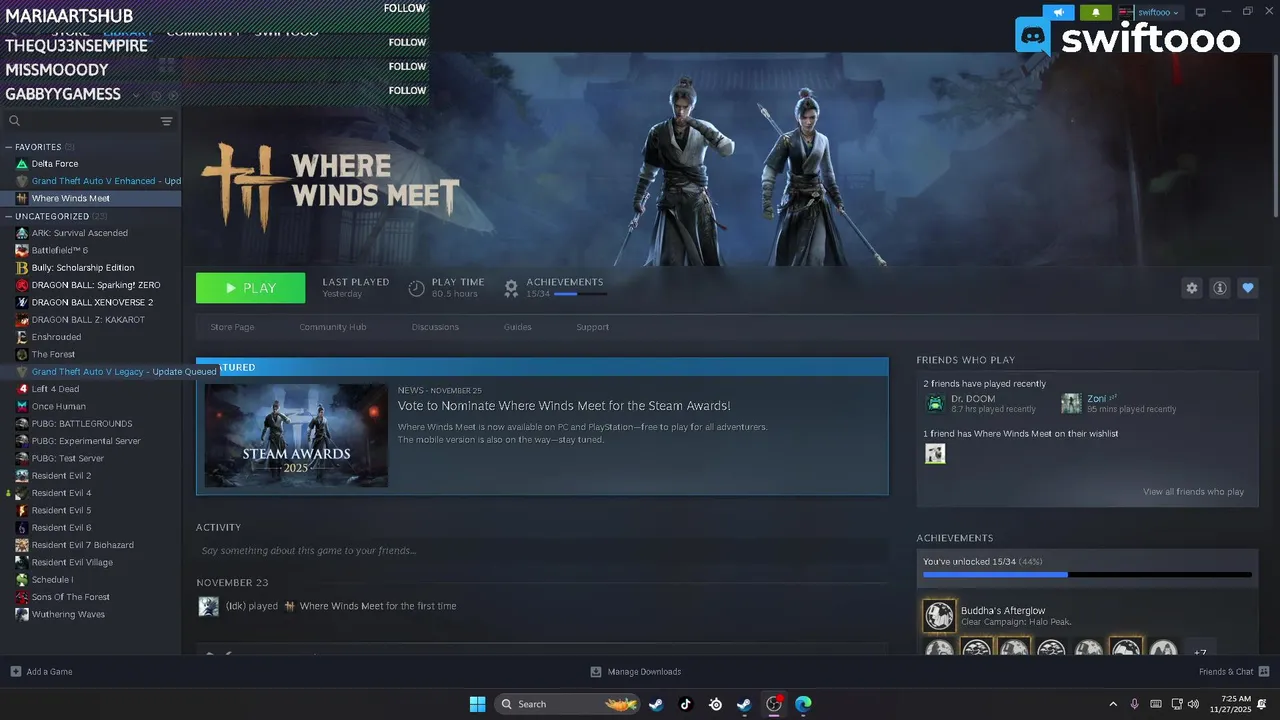Viewport: 1280px width, 720px height.
Task: Select Sons Of The Forest
Action: [70, 597]
